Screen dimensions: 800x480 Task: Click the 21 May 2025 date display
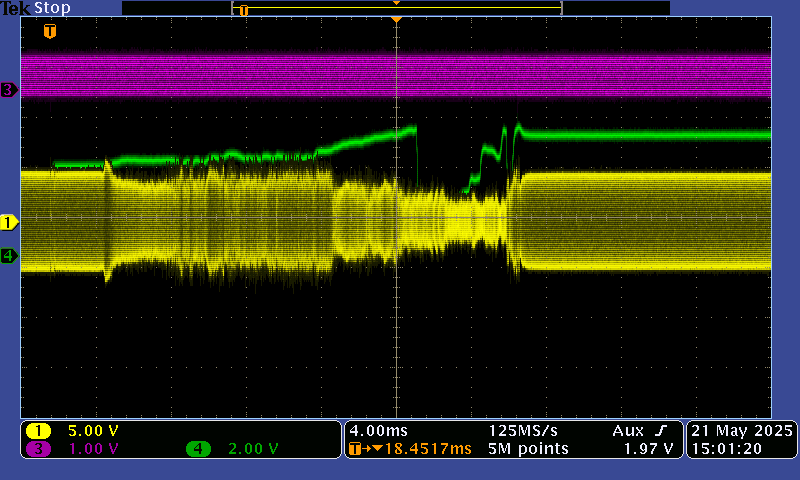pyautogui.click(x=741, y=431)
